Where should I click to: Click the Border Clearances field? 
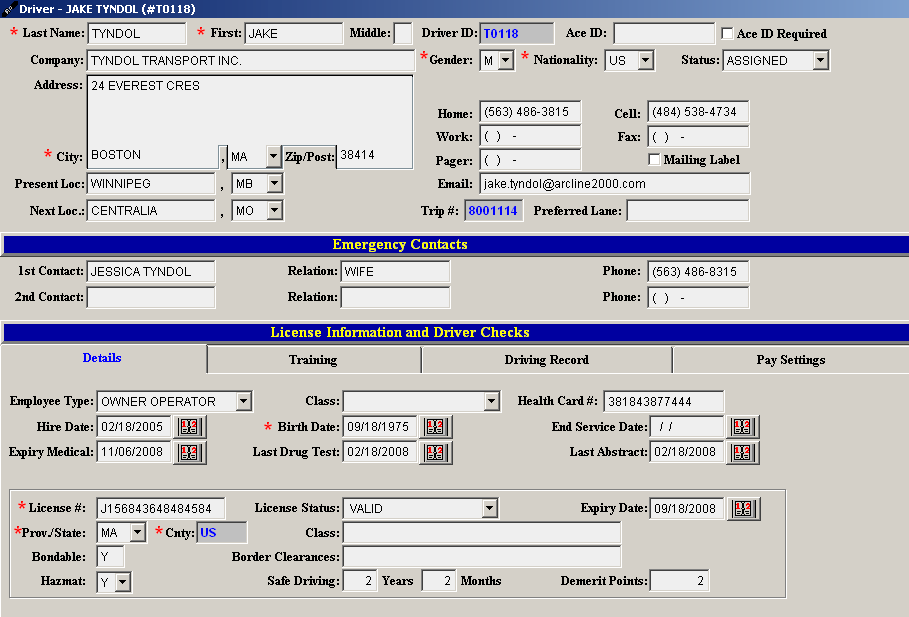coord(482,557)
